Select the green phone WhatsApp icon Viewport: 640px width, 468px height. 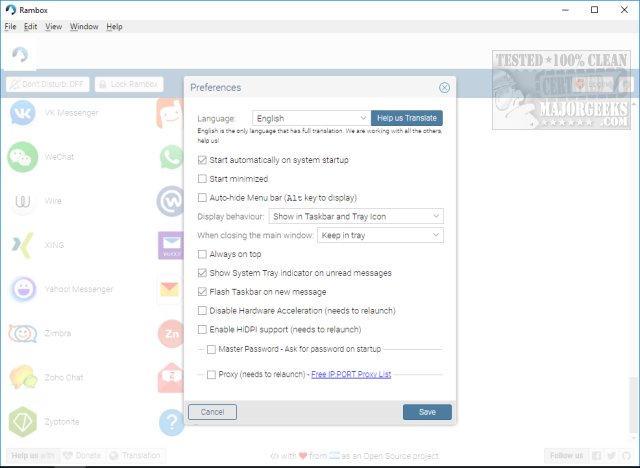[x=171, y=157]
